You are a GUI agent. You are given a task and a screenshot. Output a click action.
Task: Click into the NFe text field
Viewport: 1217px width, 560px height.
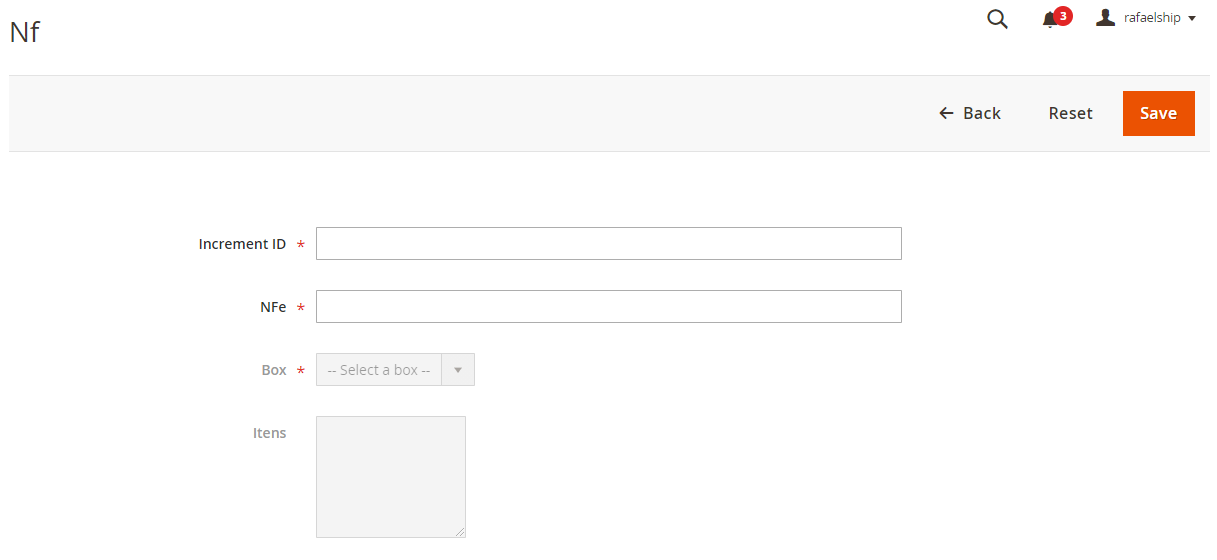tap(608, 307)
